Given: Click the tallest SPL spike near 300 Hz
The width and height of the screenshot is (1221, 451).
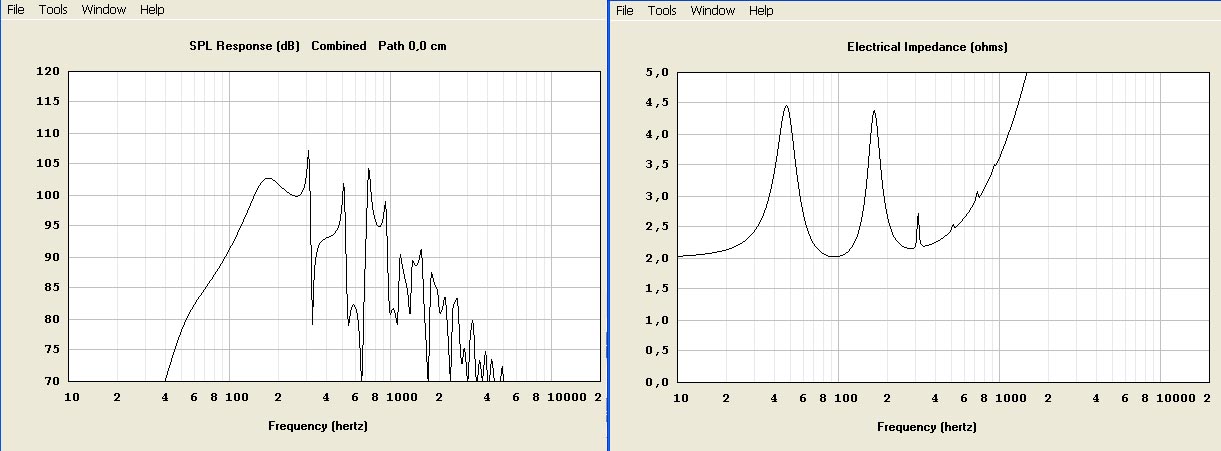Looking at the screenshot, I should pos(308,153).
